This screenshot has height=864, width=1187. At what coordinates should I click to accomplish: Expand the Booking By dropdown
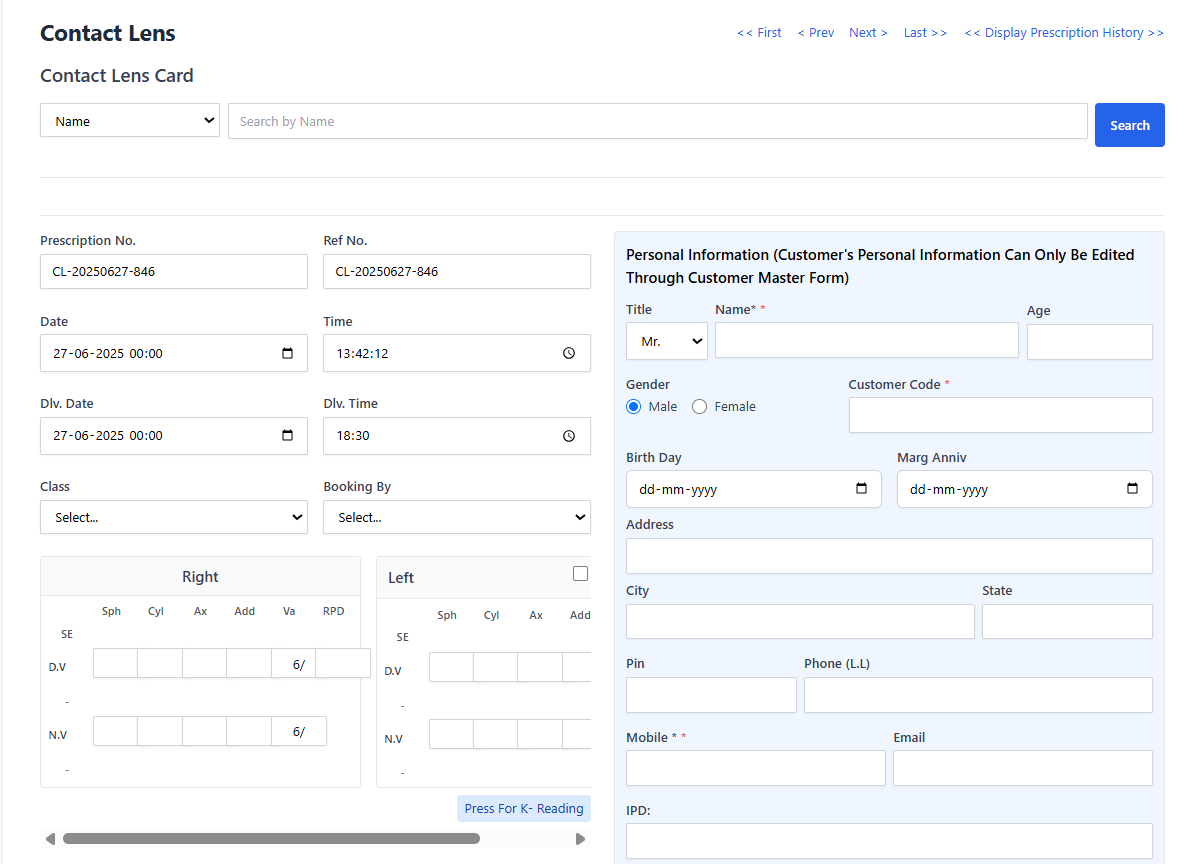pos(457,517)
